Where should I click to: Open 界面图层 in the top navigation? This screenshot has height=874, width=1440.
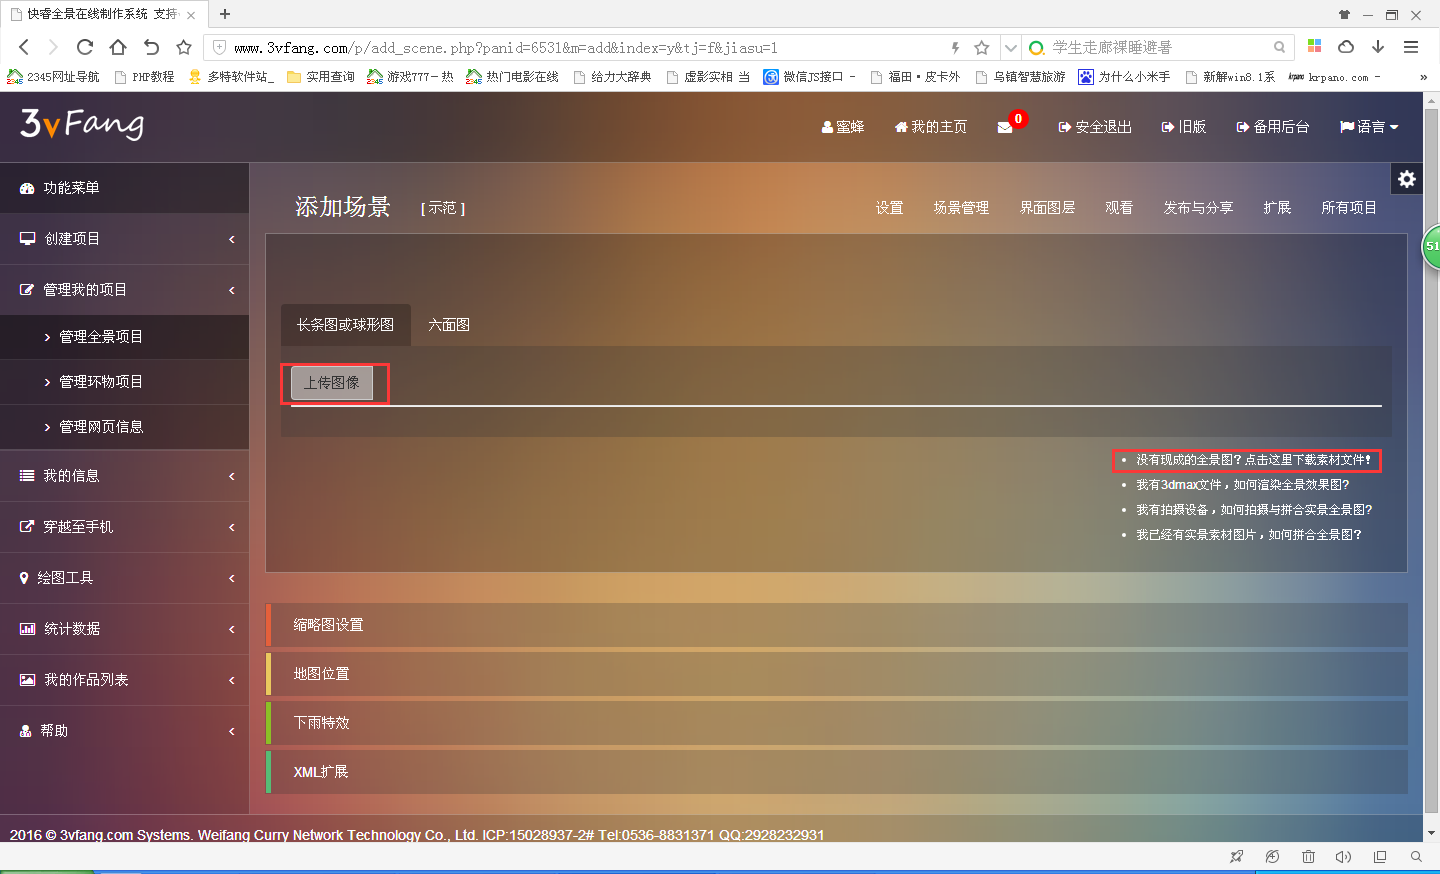click(x=1047, y=208)
